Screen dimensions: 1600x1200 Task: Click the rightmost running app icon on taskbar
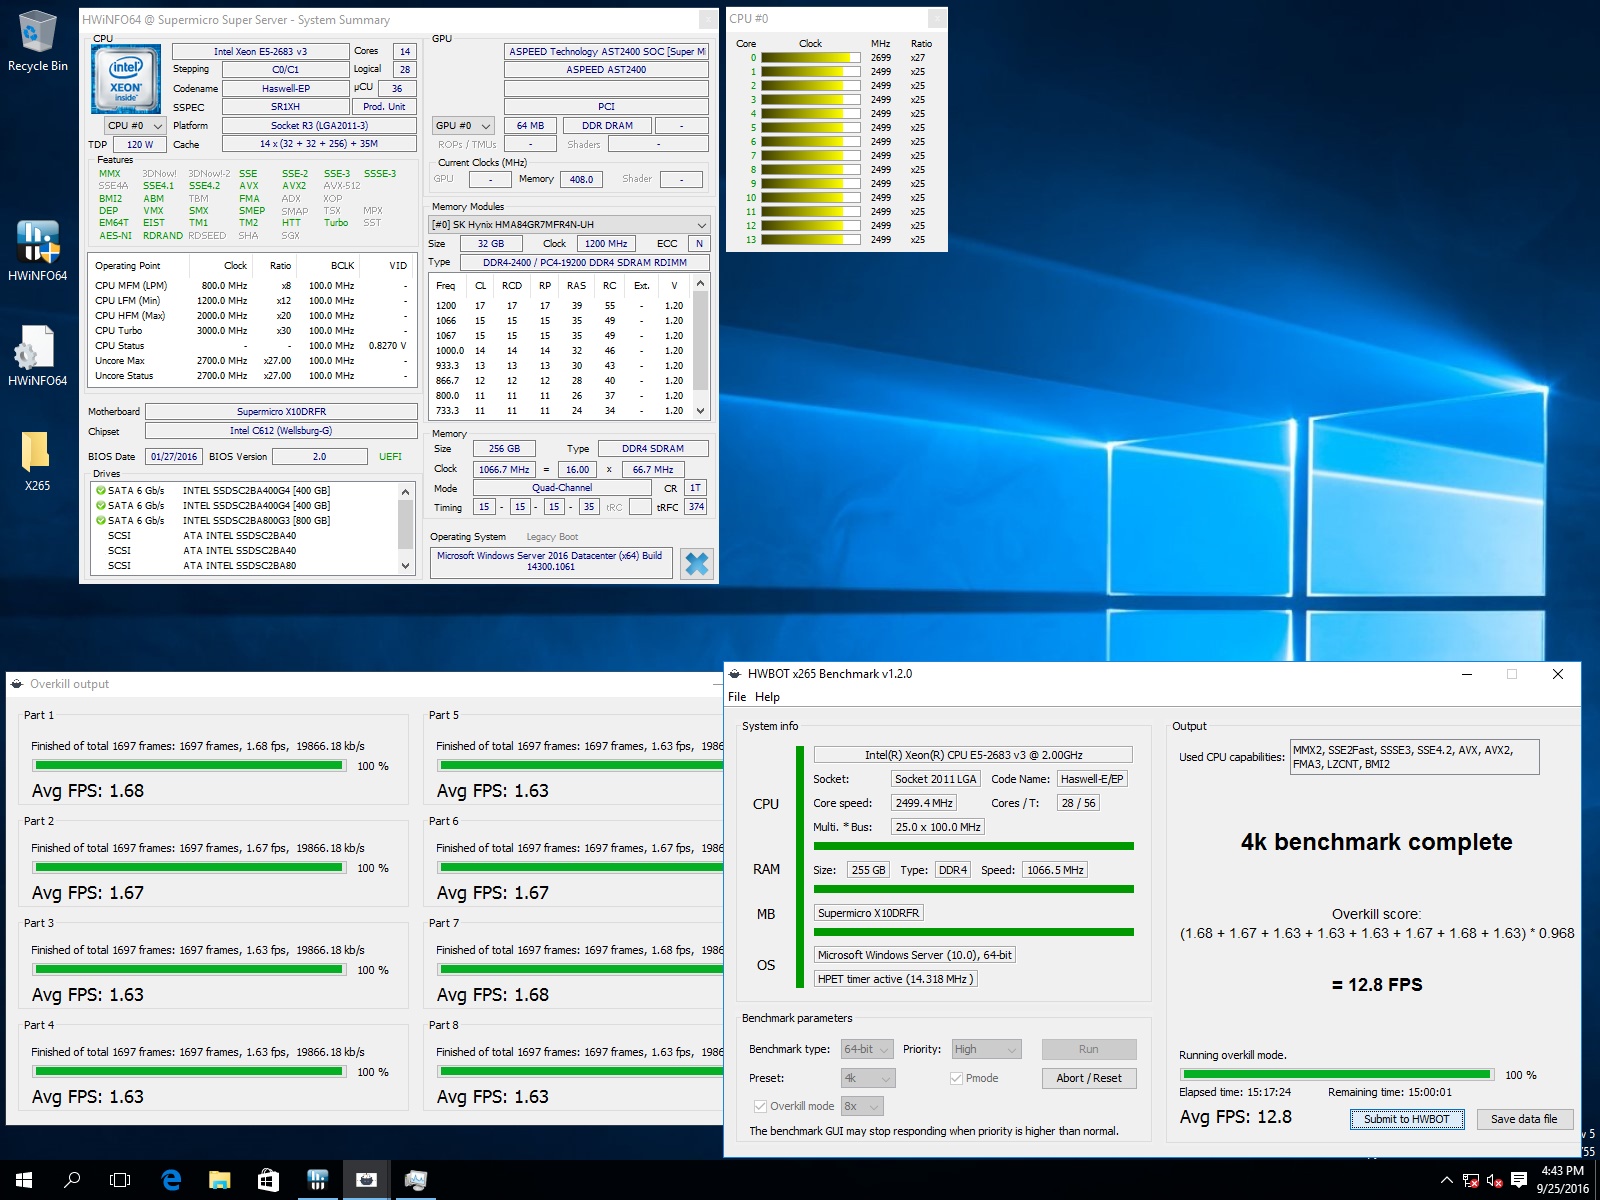click(x=415, y=1180)
